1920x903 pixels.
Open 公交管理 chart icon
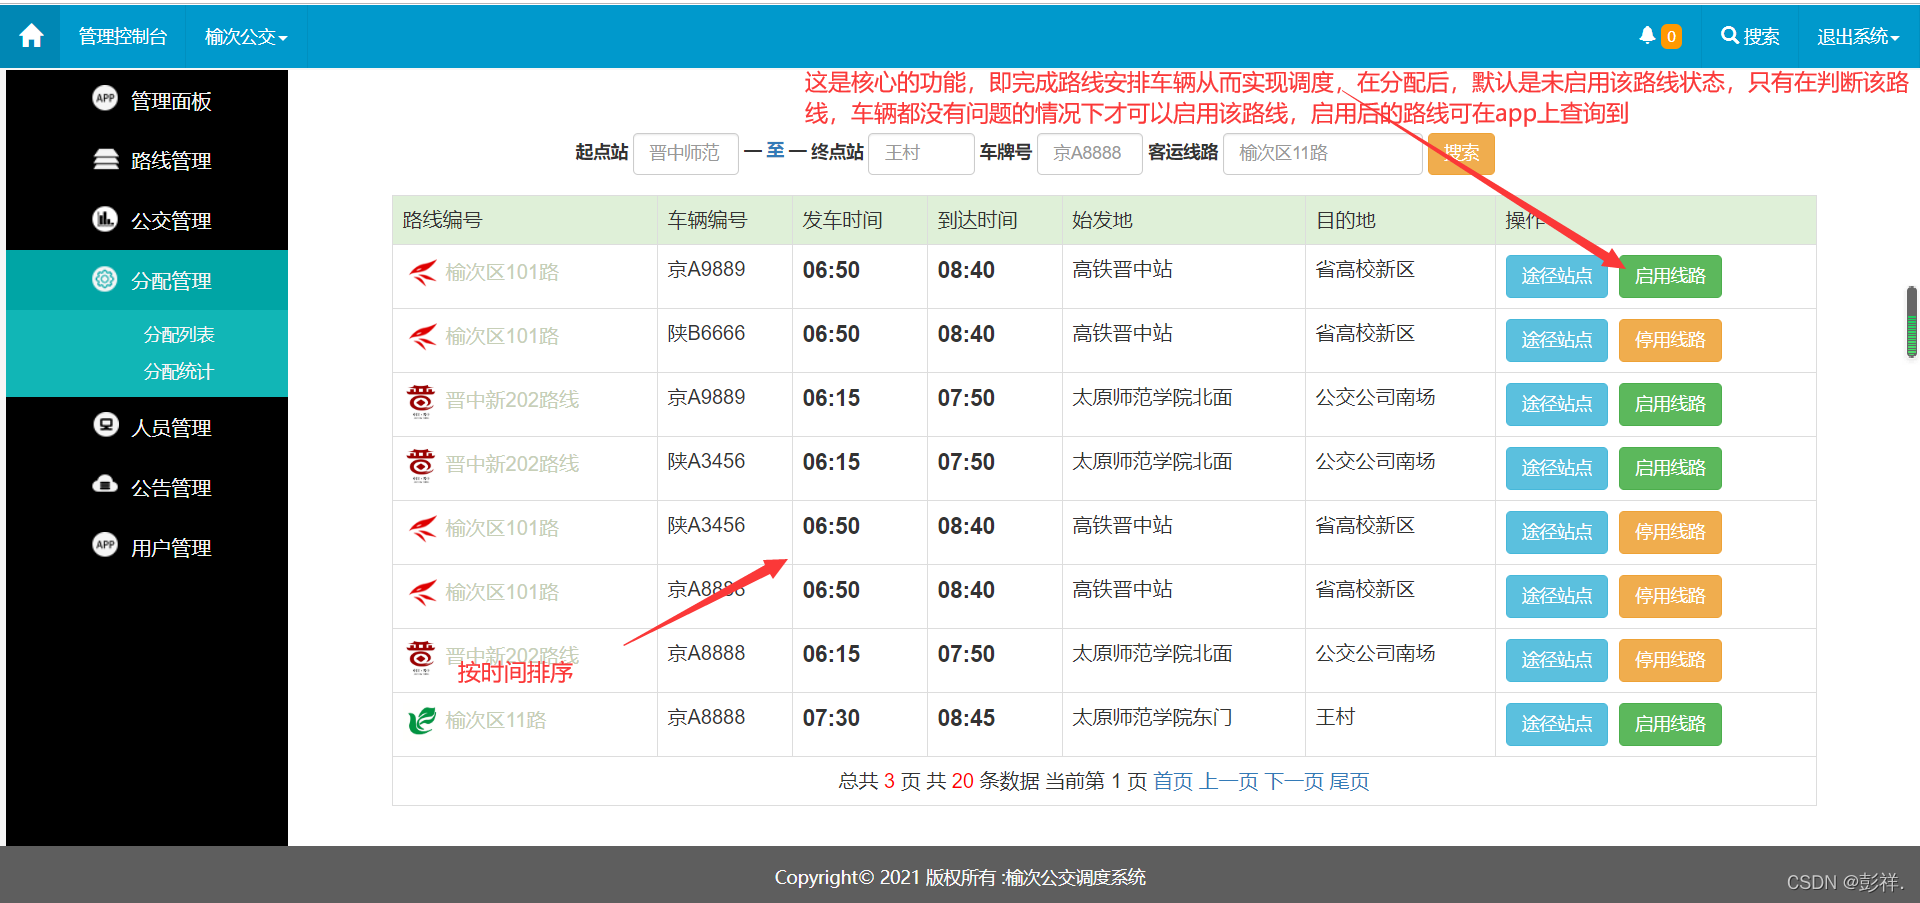click(105, 219)
